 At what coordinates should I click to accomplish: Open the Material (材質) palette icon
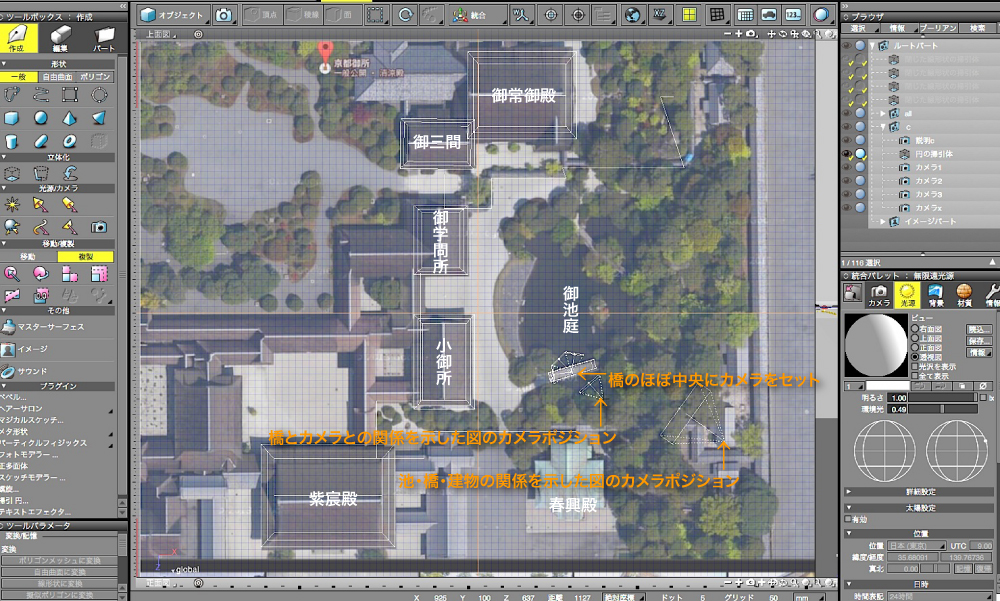964,295
